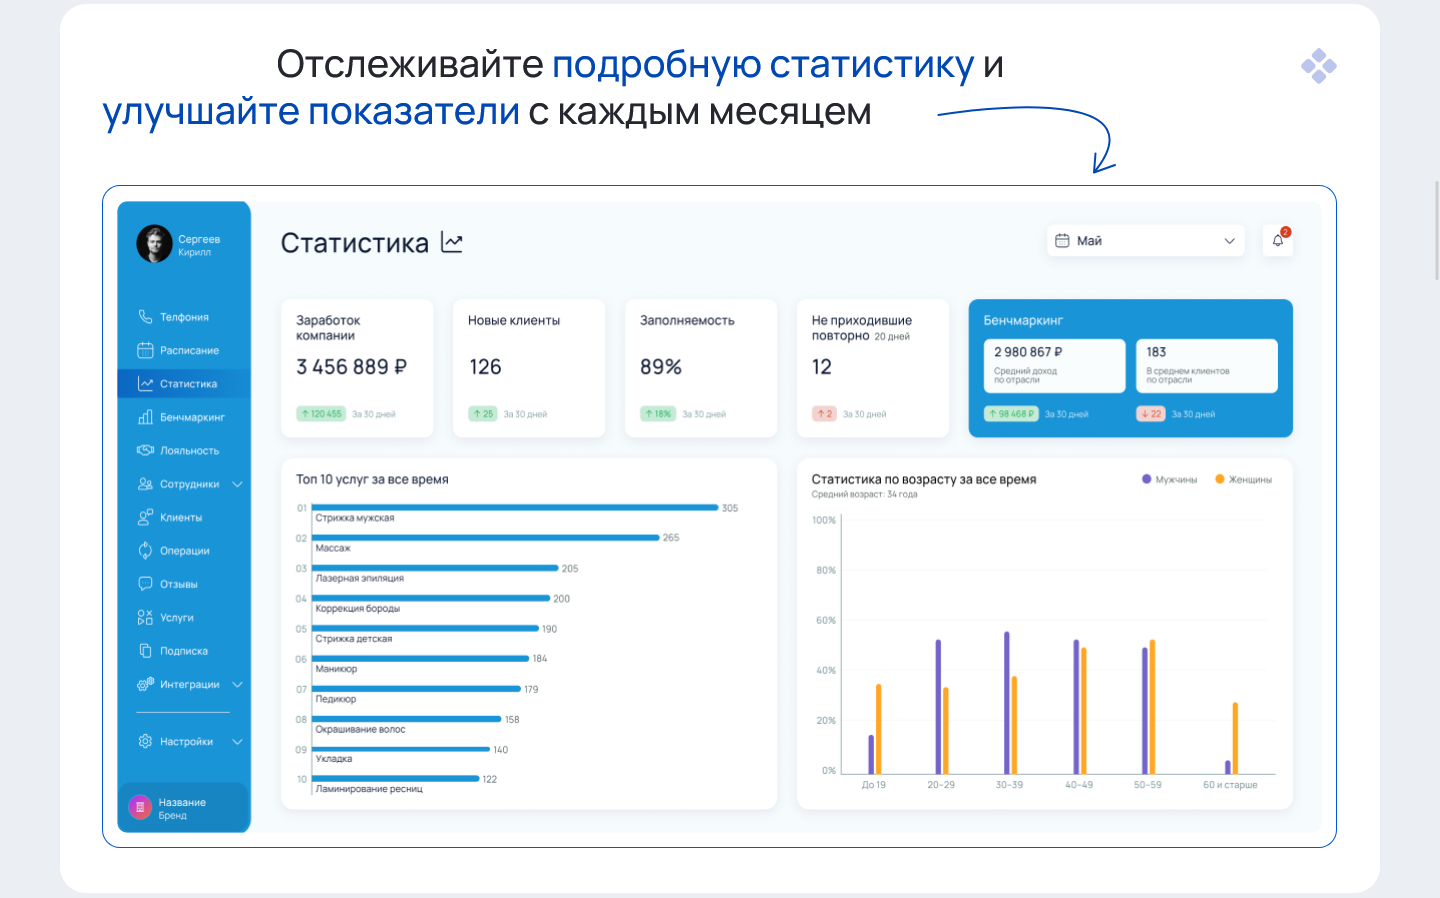Screen dimensions: 1440x898
Task: Click the Бенчмаркинг chart icon
Action: pyautogui.click(x=143, y=416)
